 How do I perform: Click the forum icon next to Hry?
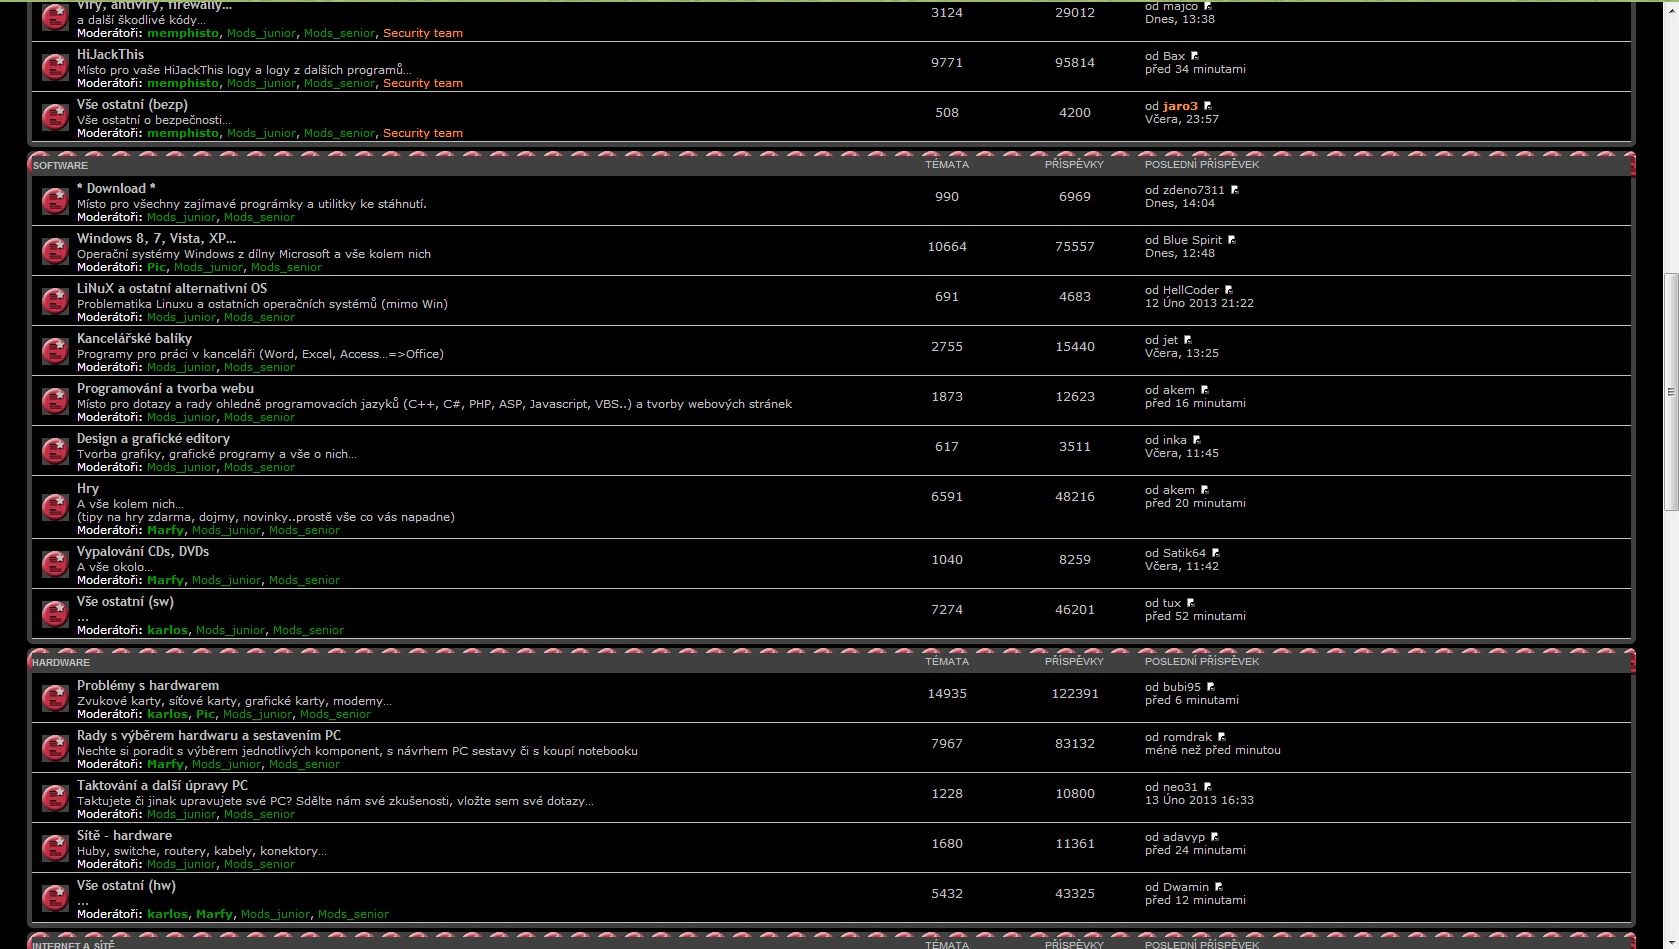click(x=54, y=507)
